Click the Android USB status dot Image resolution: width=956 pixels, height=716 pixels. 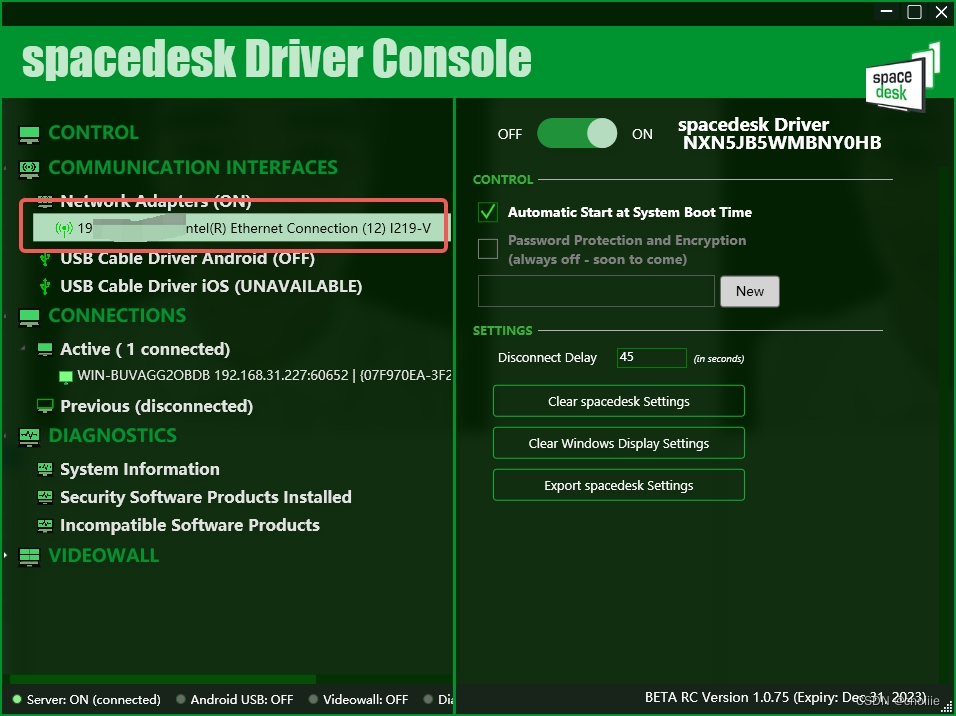180,700
